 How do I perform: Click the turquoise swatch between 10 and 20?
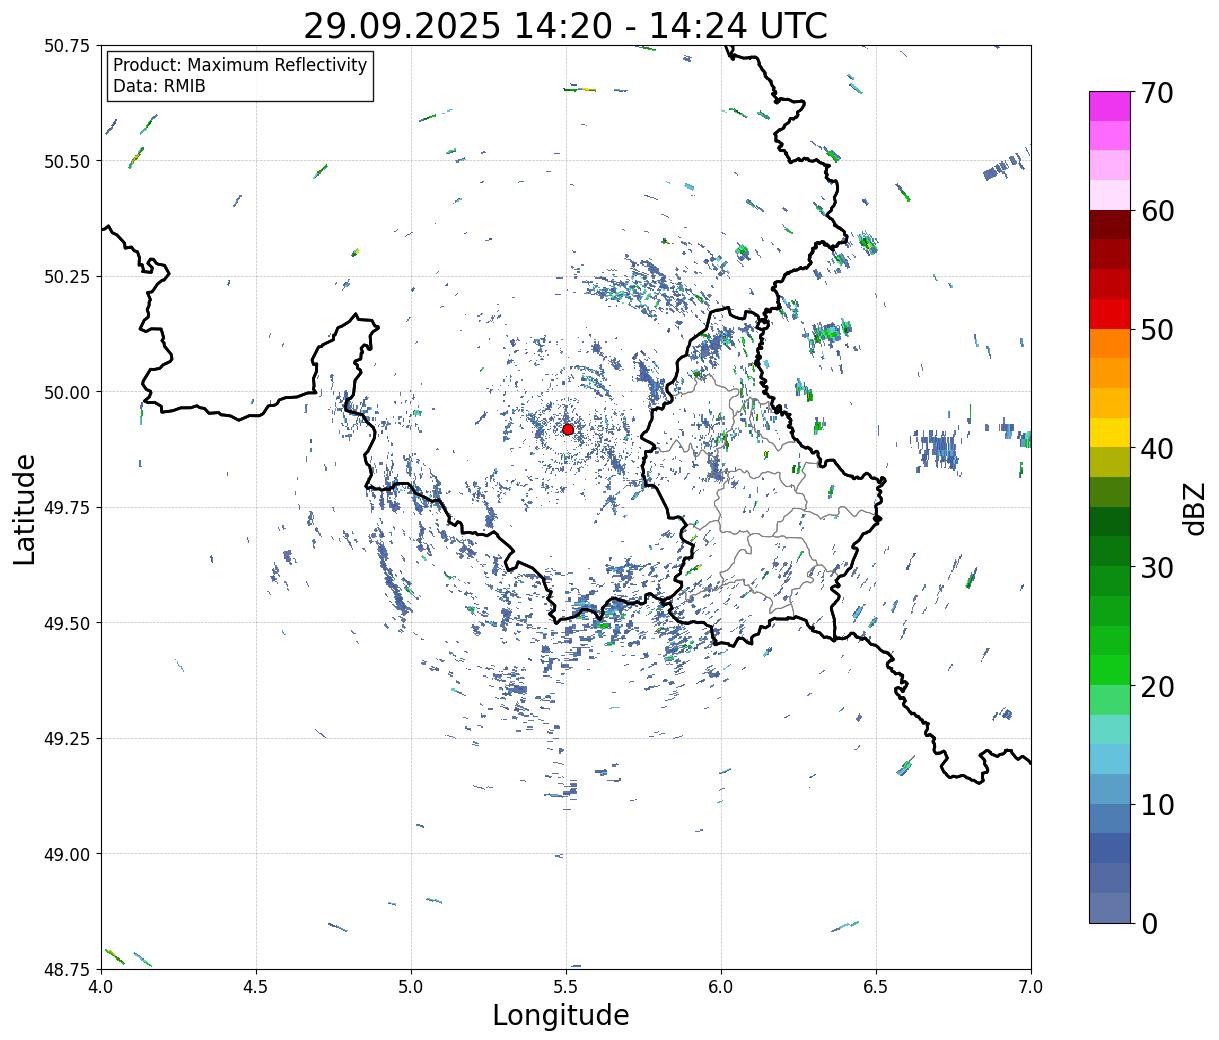pos(1110,729)
